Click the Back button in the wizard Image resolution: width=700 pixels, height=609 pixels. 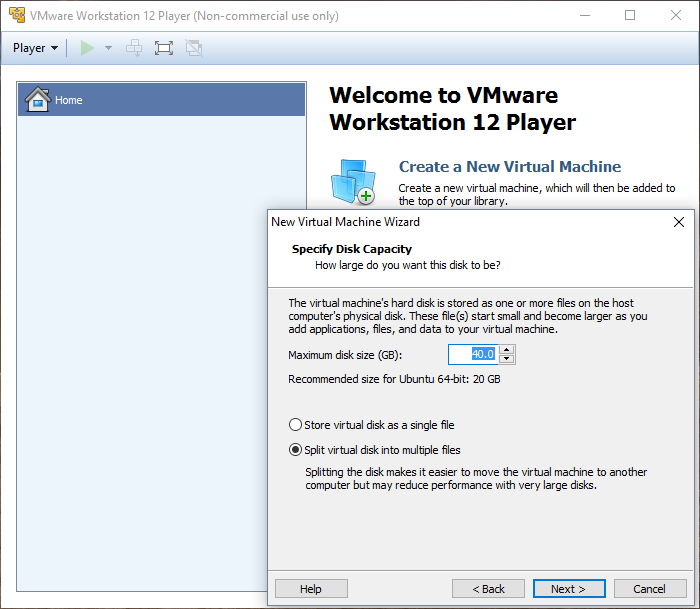(488, 589)
